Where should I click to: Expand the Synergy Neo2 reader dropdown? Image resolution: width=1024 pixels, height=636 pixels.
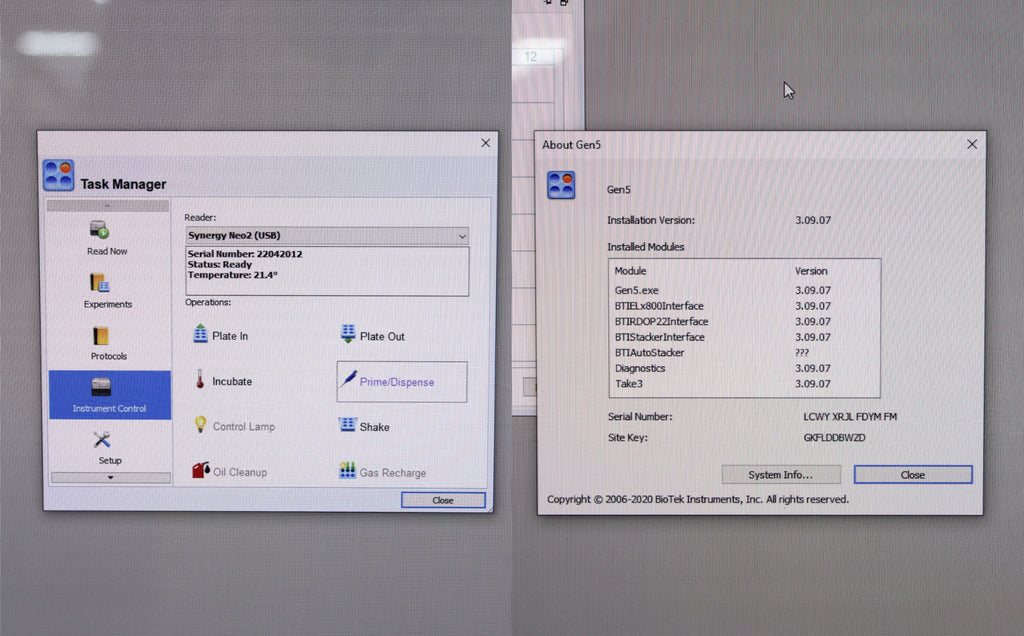pos(327,236)
